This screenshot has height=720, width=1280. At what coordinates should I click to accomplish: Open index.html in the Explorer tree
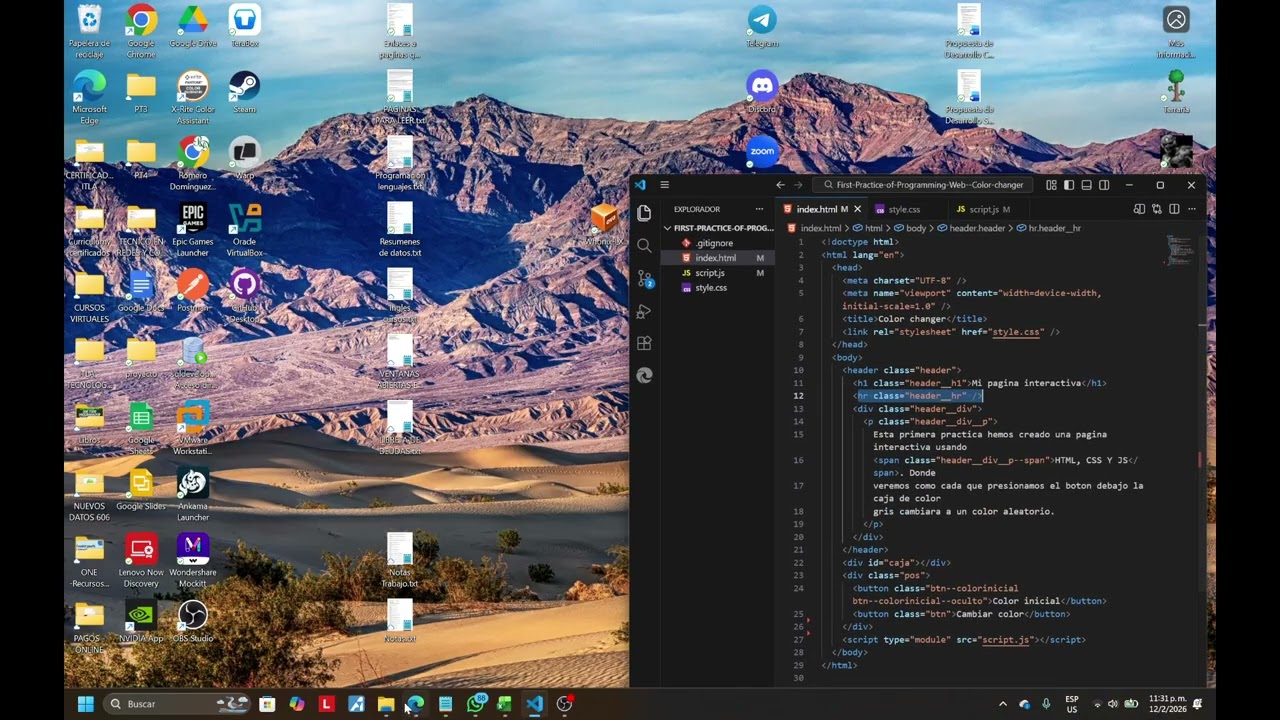pyautogui.click(x=717, y=258)
